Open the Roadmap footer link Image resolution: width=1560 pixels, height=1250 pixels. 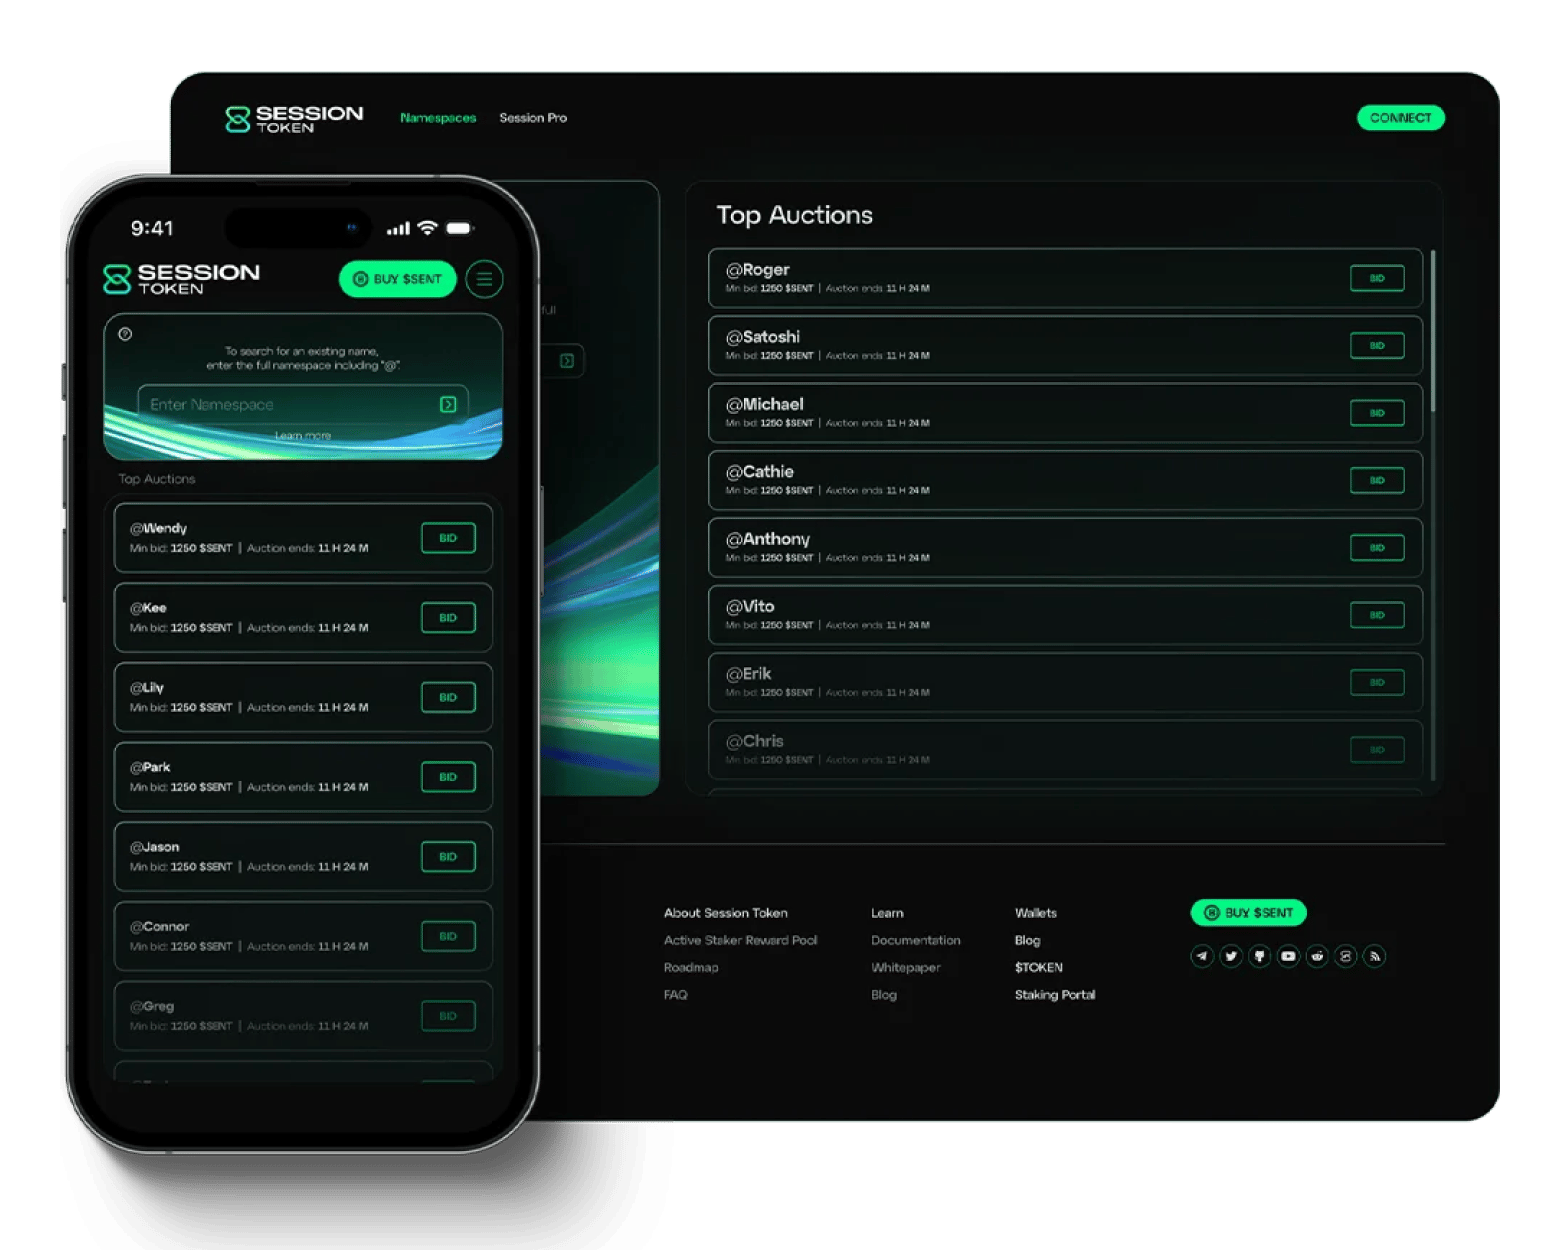coord(691,967)
